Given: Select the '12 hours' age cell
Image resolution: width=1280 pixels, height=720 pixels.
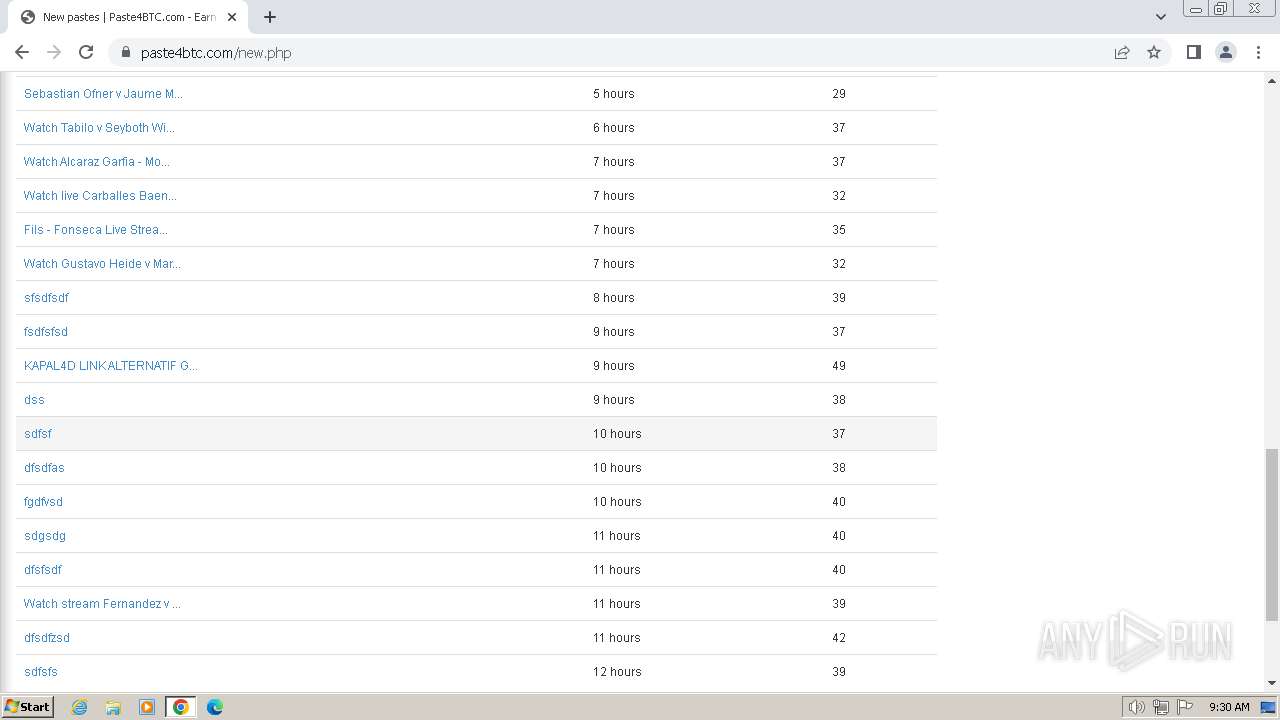Looking at the screenshot, I should point(617,672).
